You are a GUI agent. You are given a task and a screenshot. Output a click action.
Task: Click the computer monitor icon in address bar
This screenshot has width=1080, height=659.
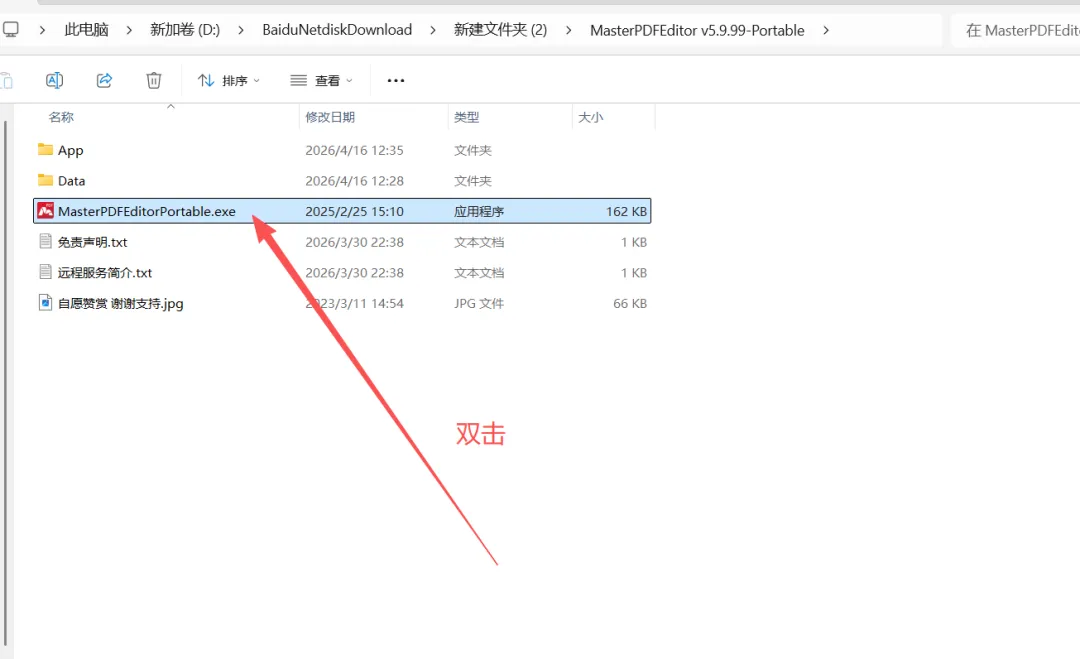[10, 30]
